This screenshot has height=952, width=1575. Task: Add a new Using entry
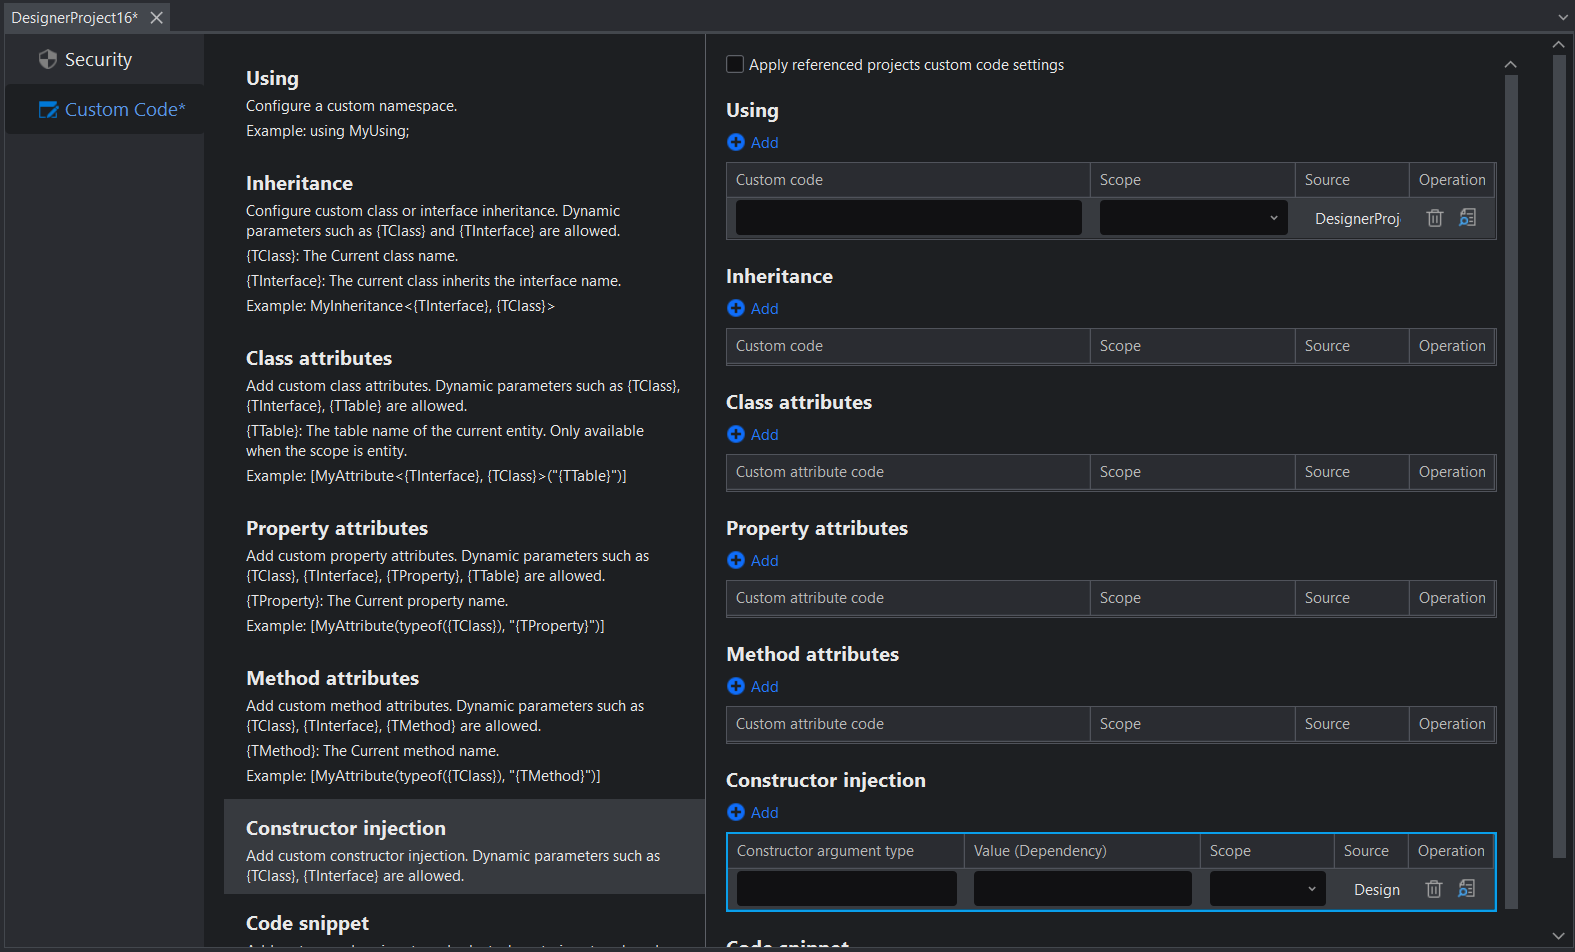coord(752,142)
